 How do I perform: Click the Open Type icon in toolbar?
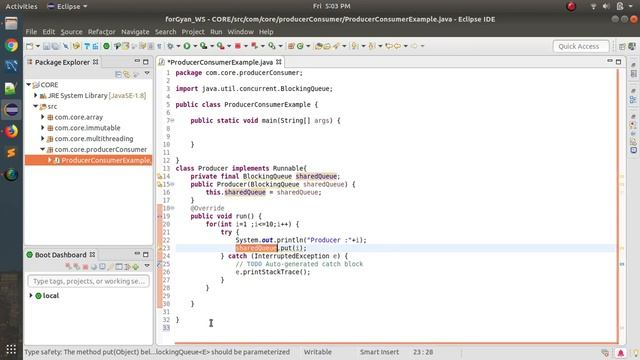[x=319, y=46]
